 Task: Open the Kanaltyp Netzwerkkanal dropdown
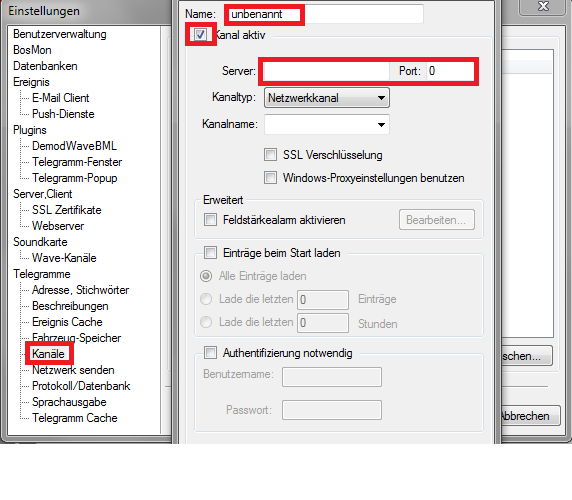pyautogui.click(x=326, y=98)
